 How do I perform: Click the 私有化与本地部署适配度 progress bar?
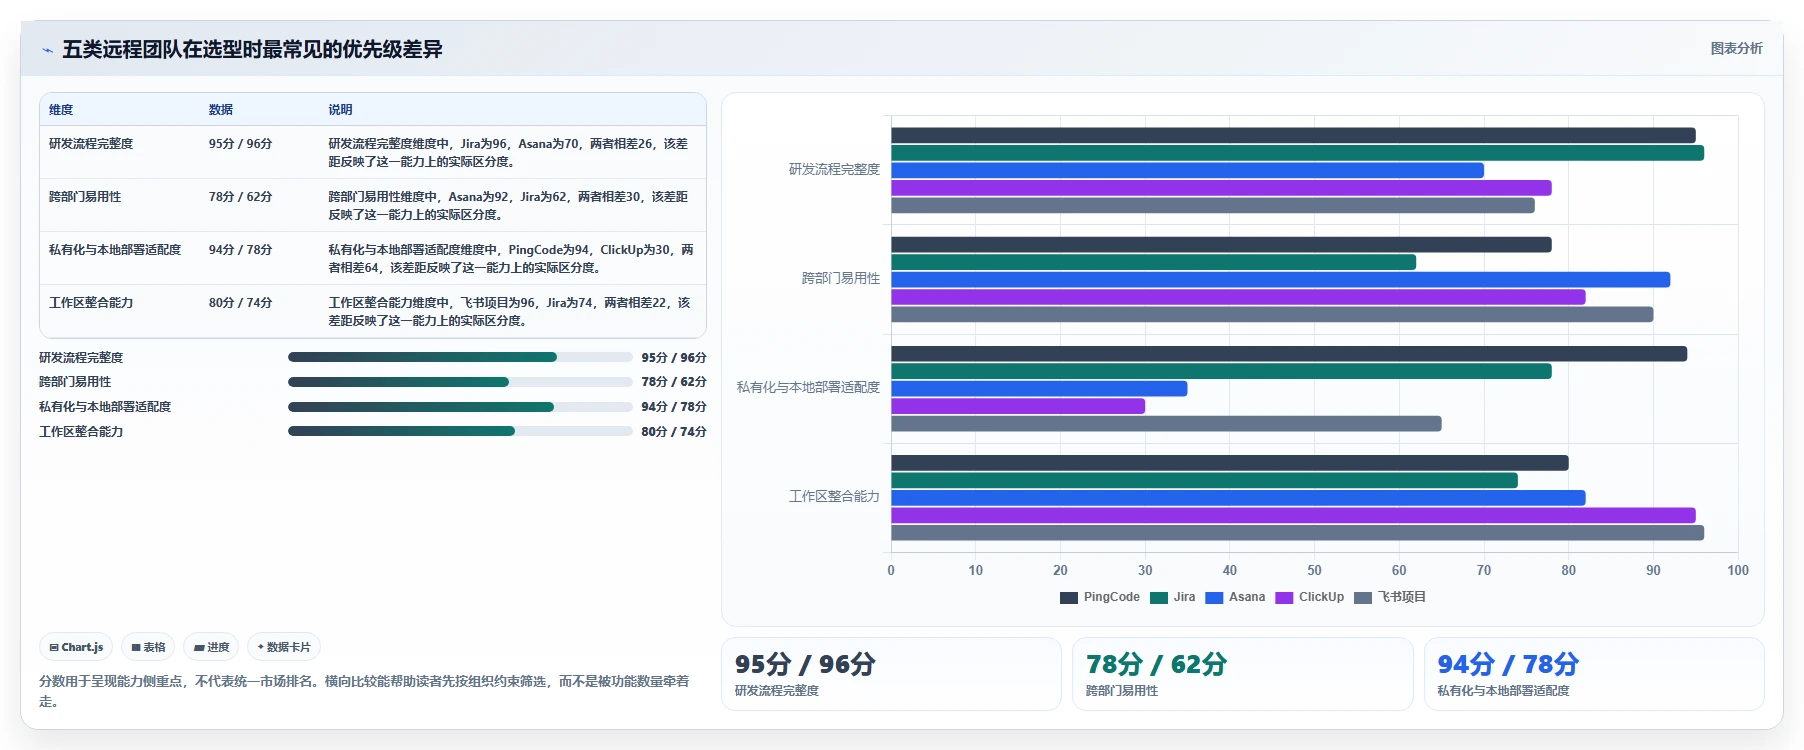pyautogui.click(x=460, y=407)
